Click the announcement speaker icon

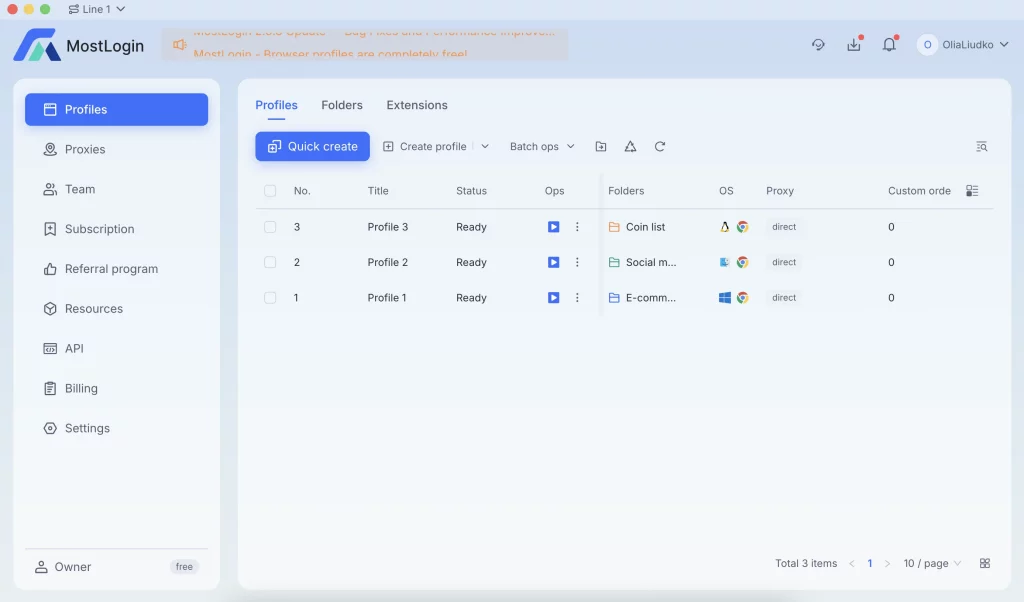179,44
